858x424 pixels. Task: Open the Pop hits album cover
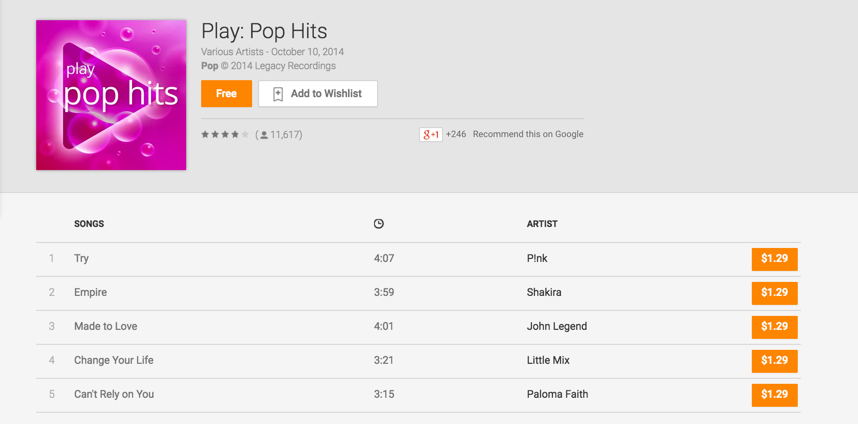coord(111,95)
